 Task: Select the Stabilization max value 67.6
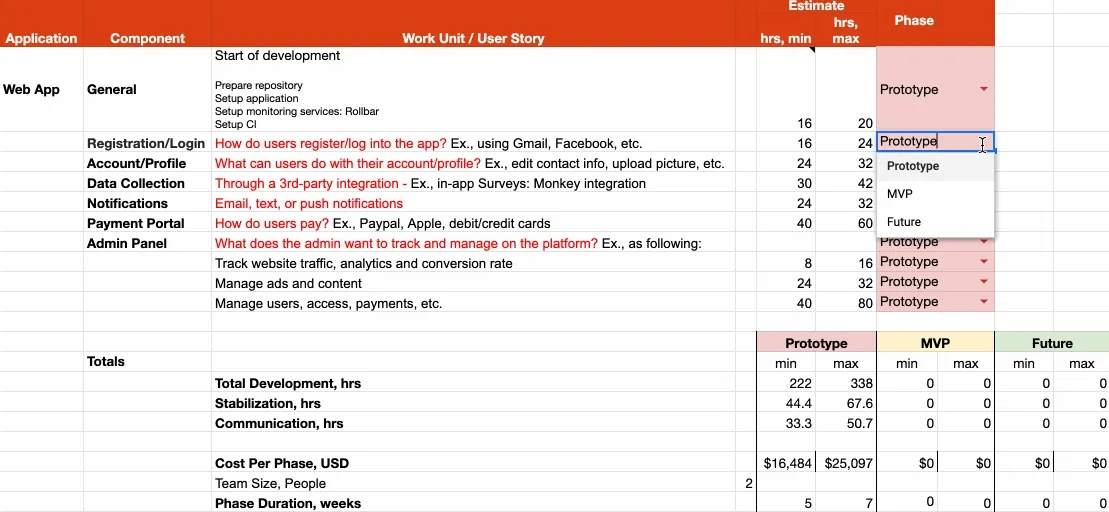tap(846, 404)
